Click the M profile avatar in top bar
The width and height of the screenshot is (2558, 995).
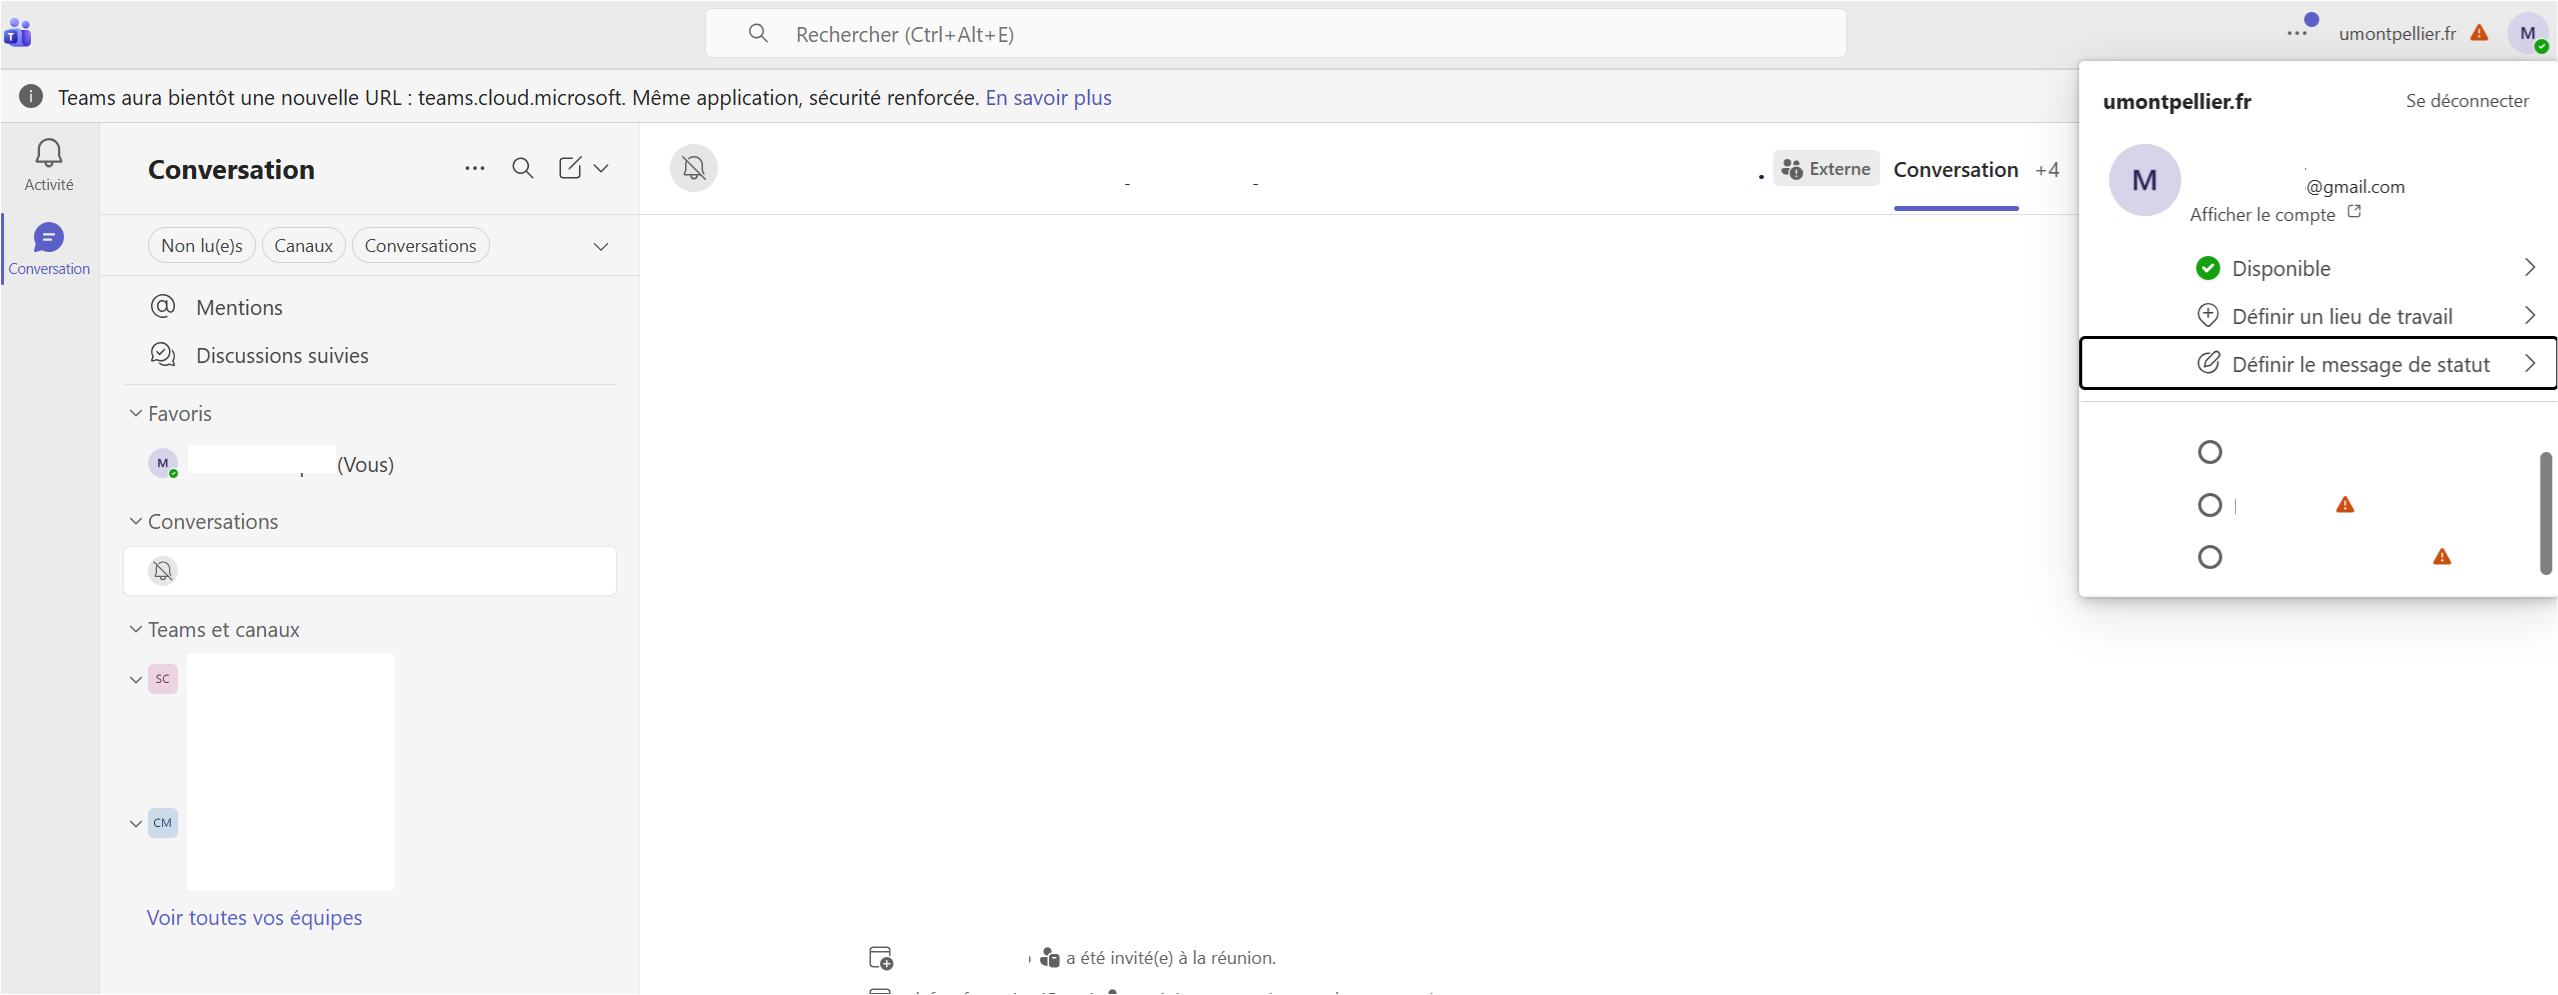point(2527,33)
